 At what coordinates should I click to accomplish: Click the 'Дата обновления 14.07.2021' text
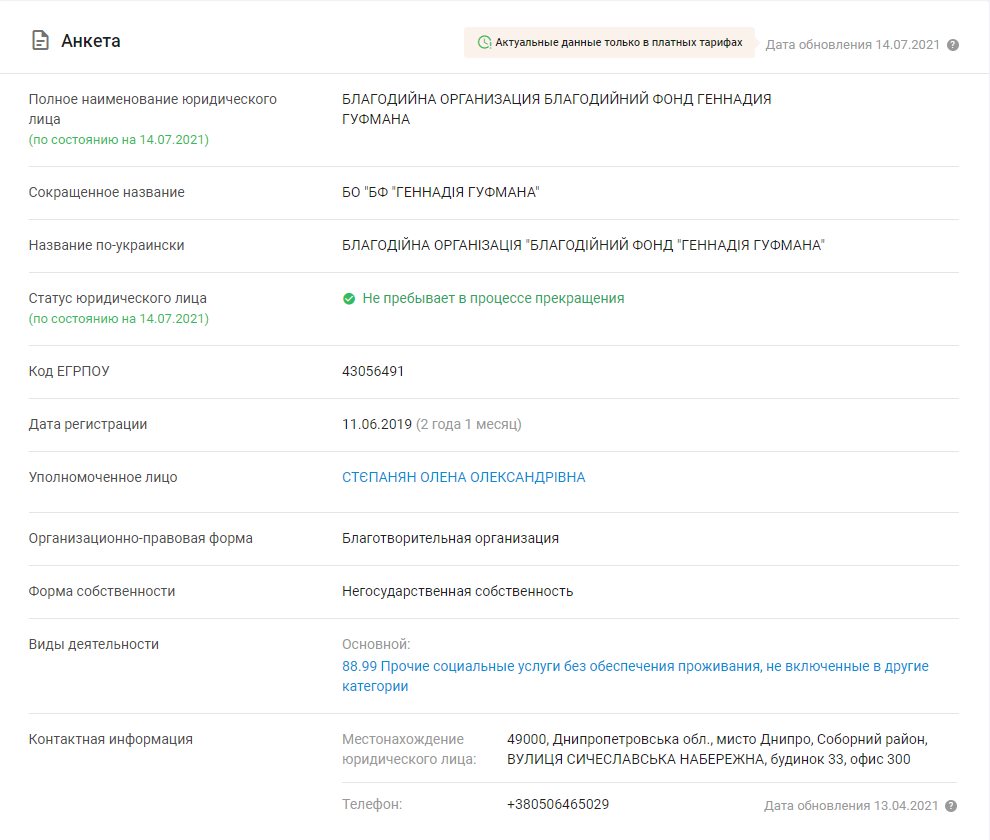tap(852, 45)
